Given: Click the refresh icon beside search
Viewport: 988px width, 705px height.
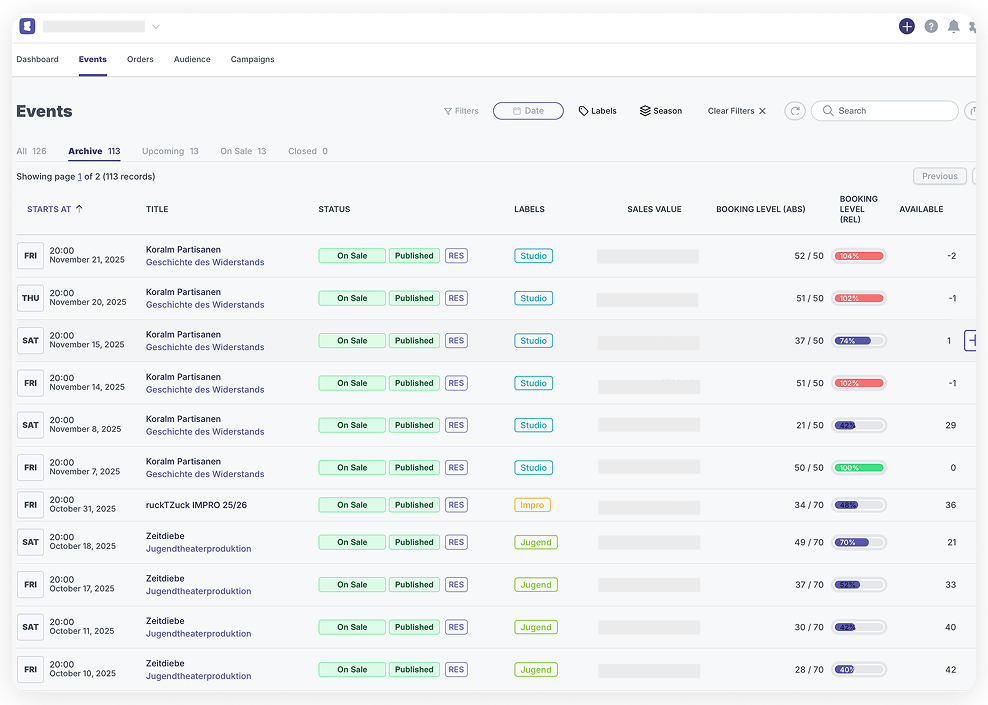Looking at the screenshot, I should (x=795, y=111).
